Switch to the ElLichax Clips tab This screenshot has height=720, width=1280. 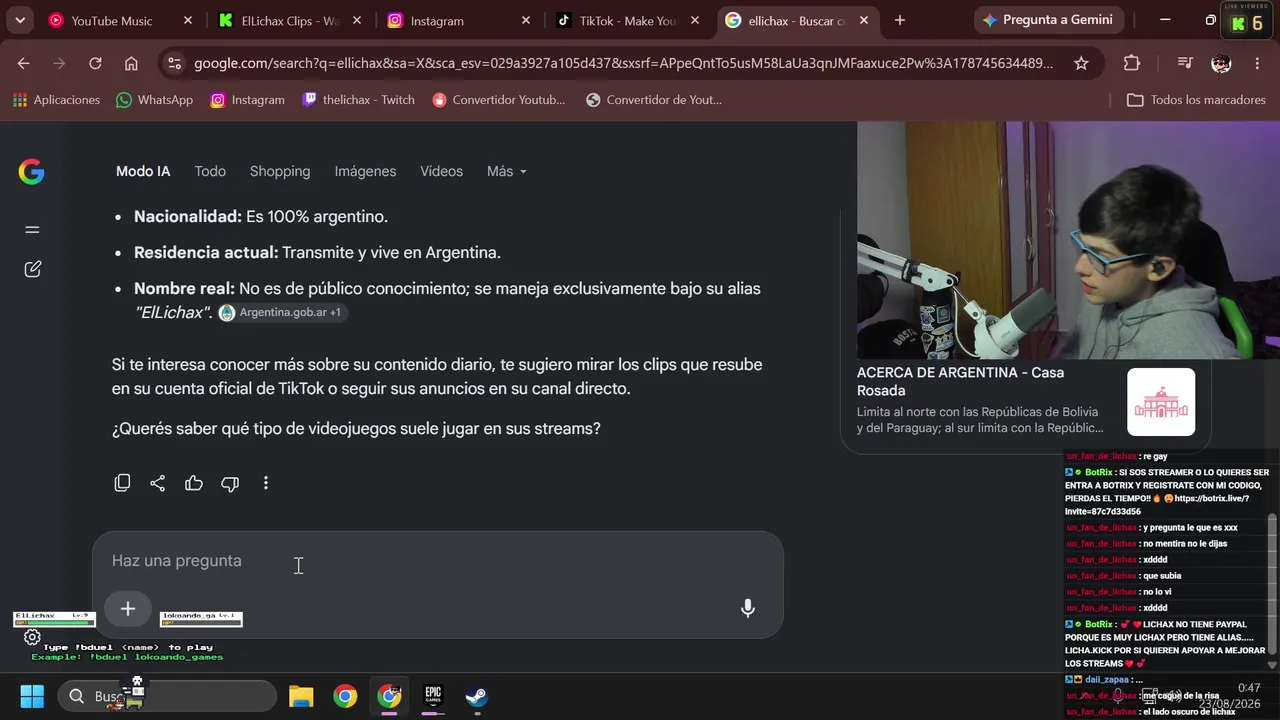[291, 20]
